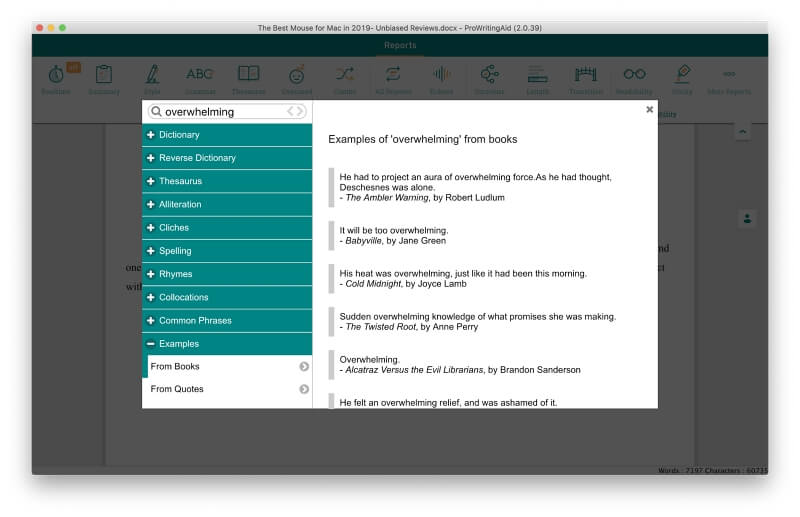Select the From Books examples item
Screen dimensions: 800x517
click(227, 366)
